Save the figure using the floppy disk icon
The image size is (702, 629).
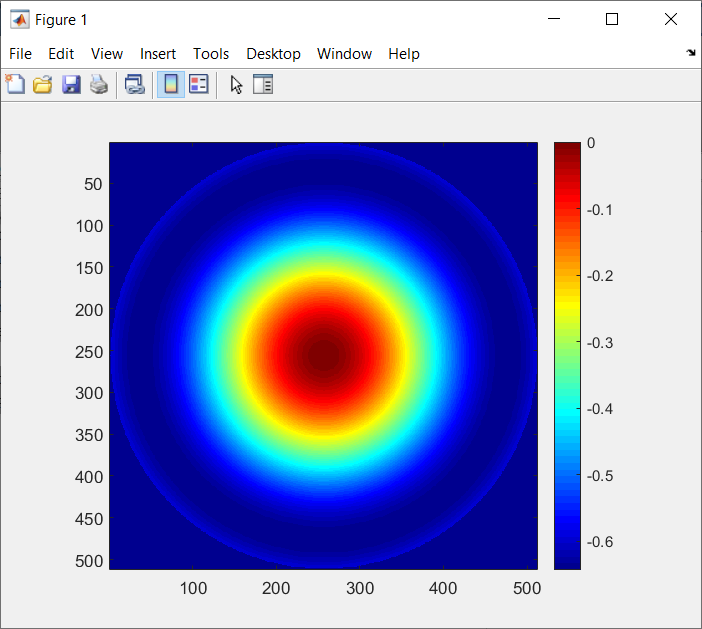(x=71, y=84)
